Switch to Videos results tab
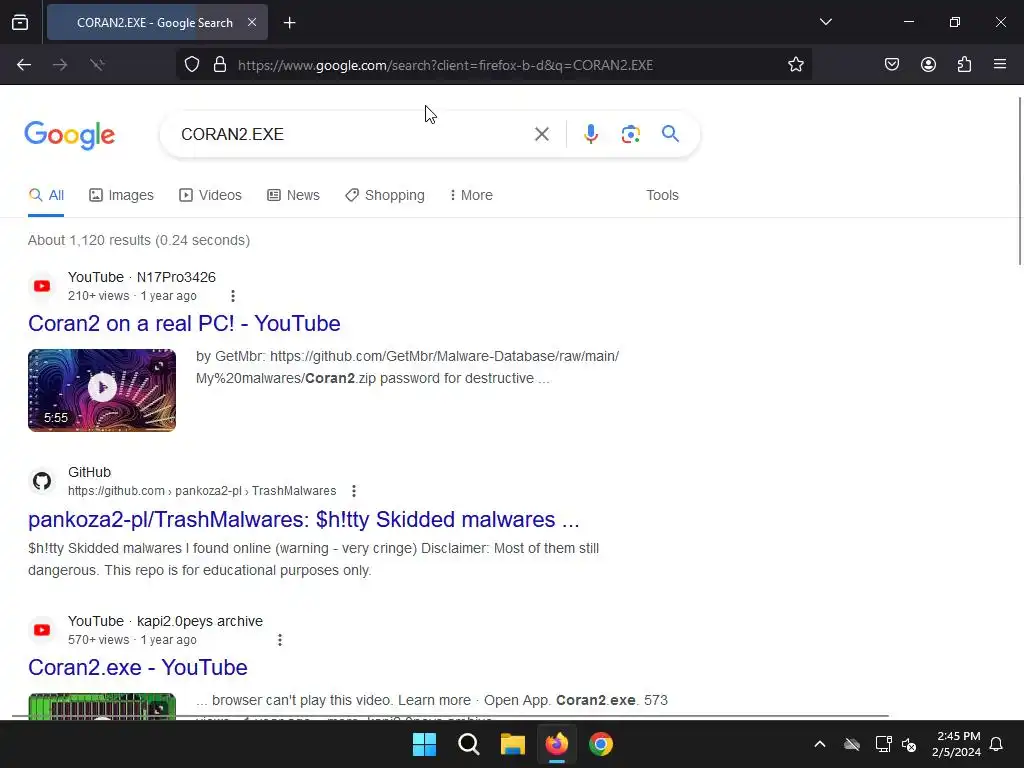The width and height of the screenshot is (1024, 768). point(210,195)
